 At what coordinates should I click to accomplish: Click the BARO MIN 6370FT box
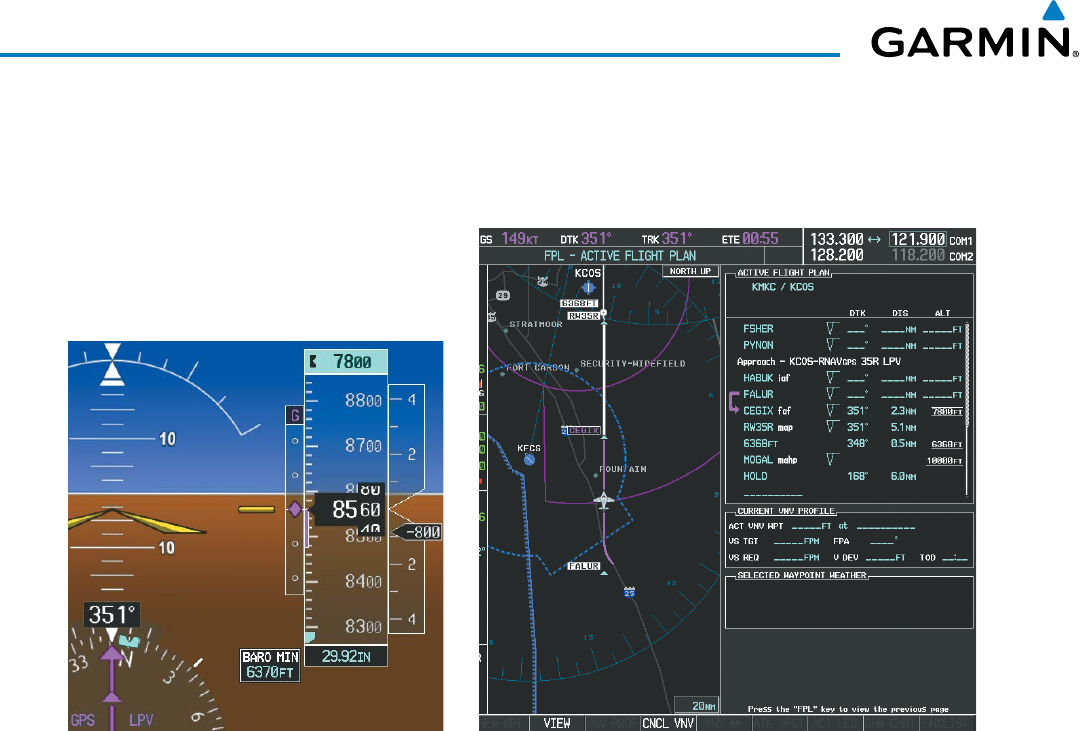pyautogui.click(x=270, y=665)
